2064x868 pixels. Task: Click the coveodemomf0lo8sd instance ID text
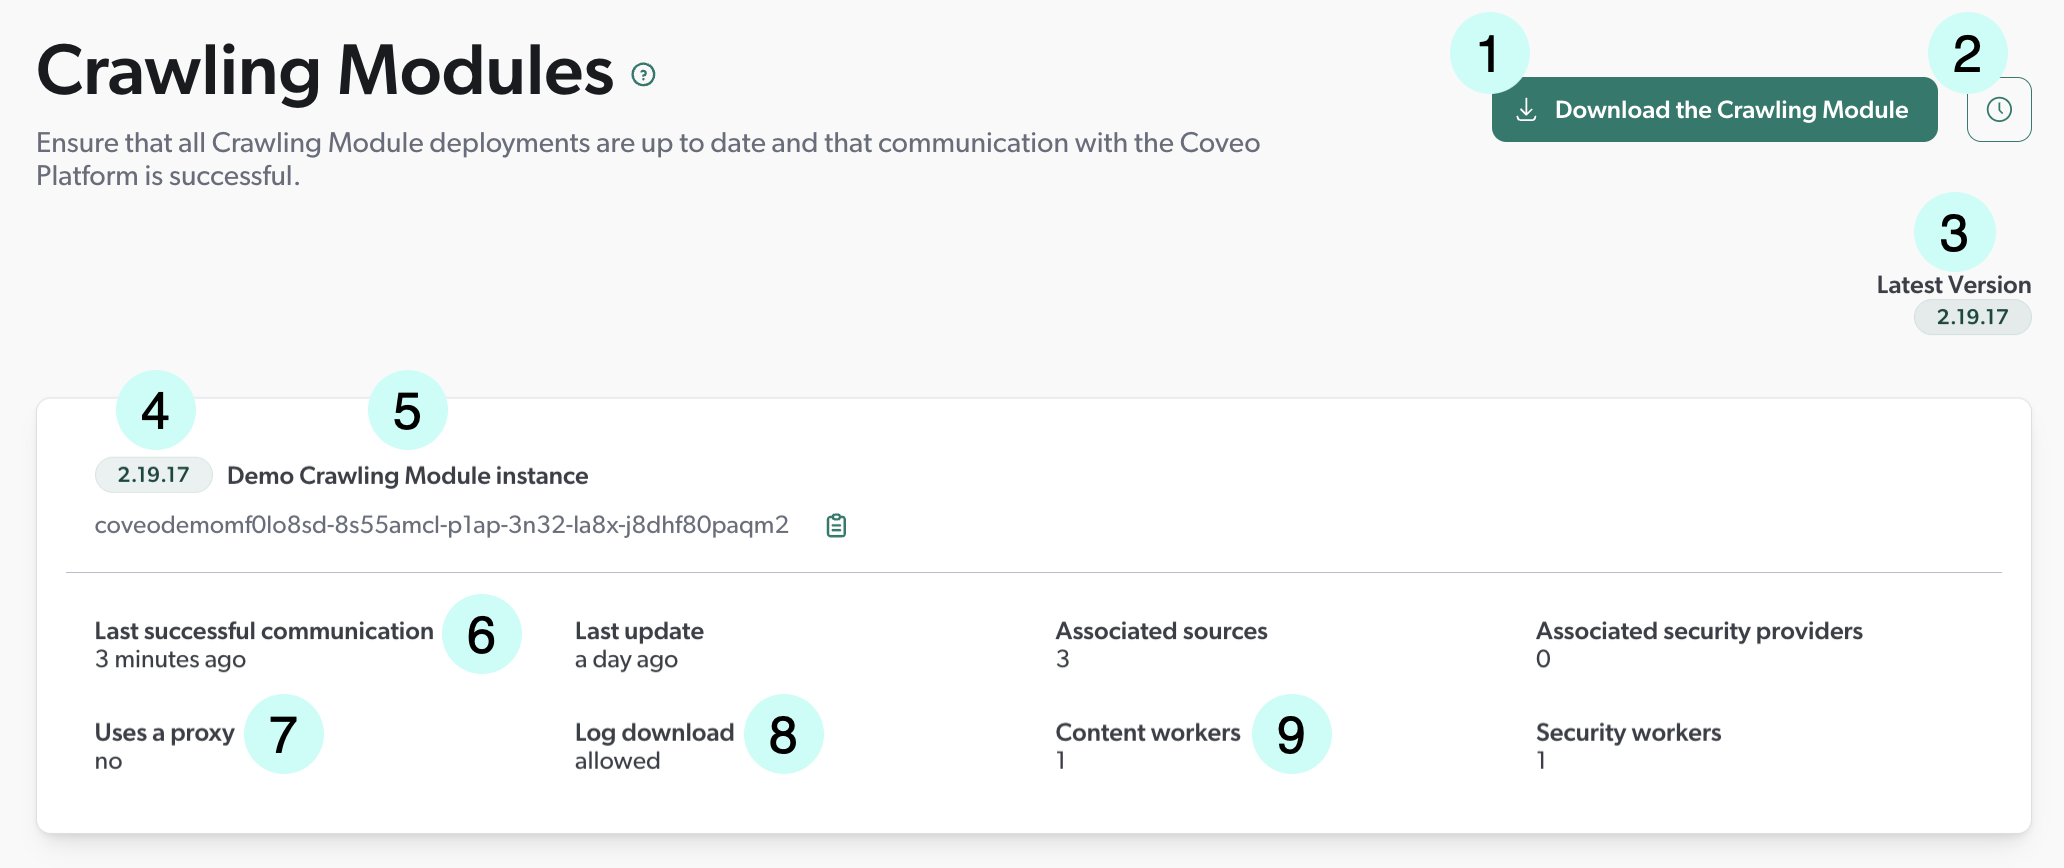(440, 524)
